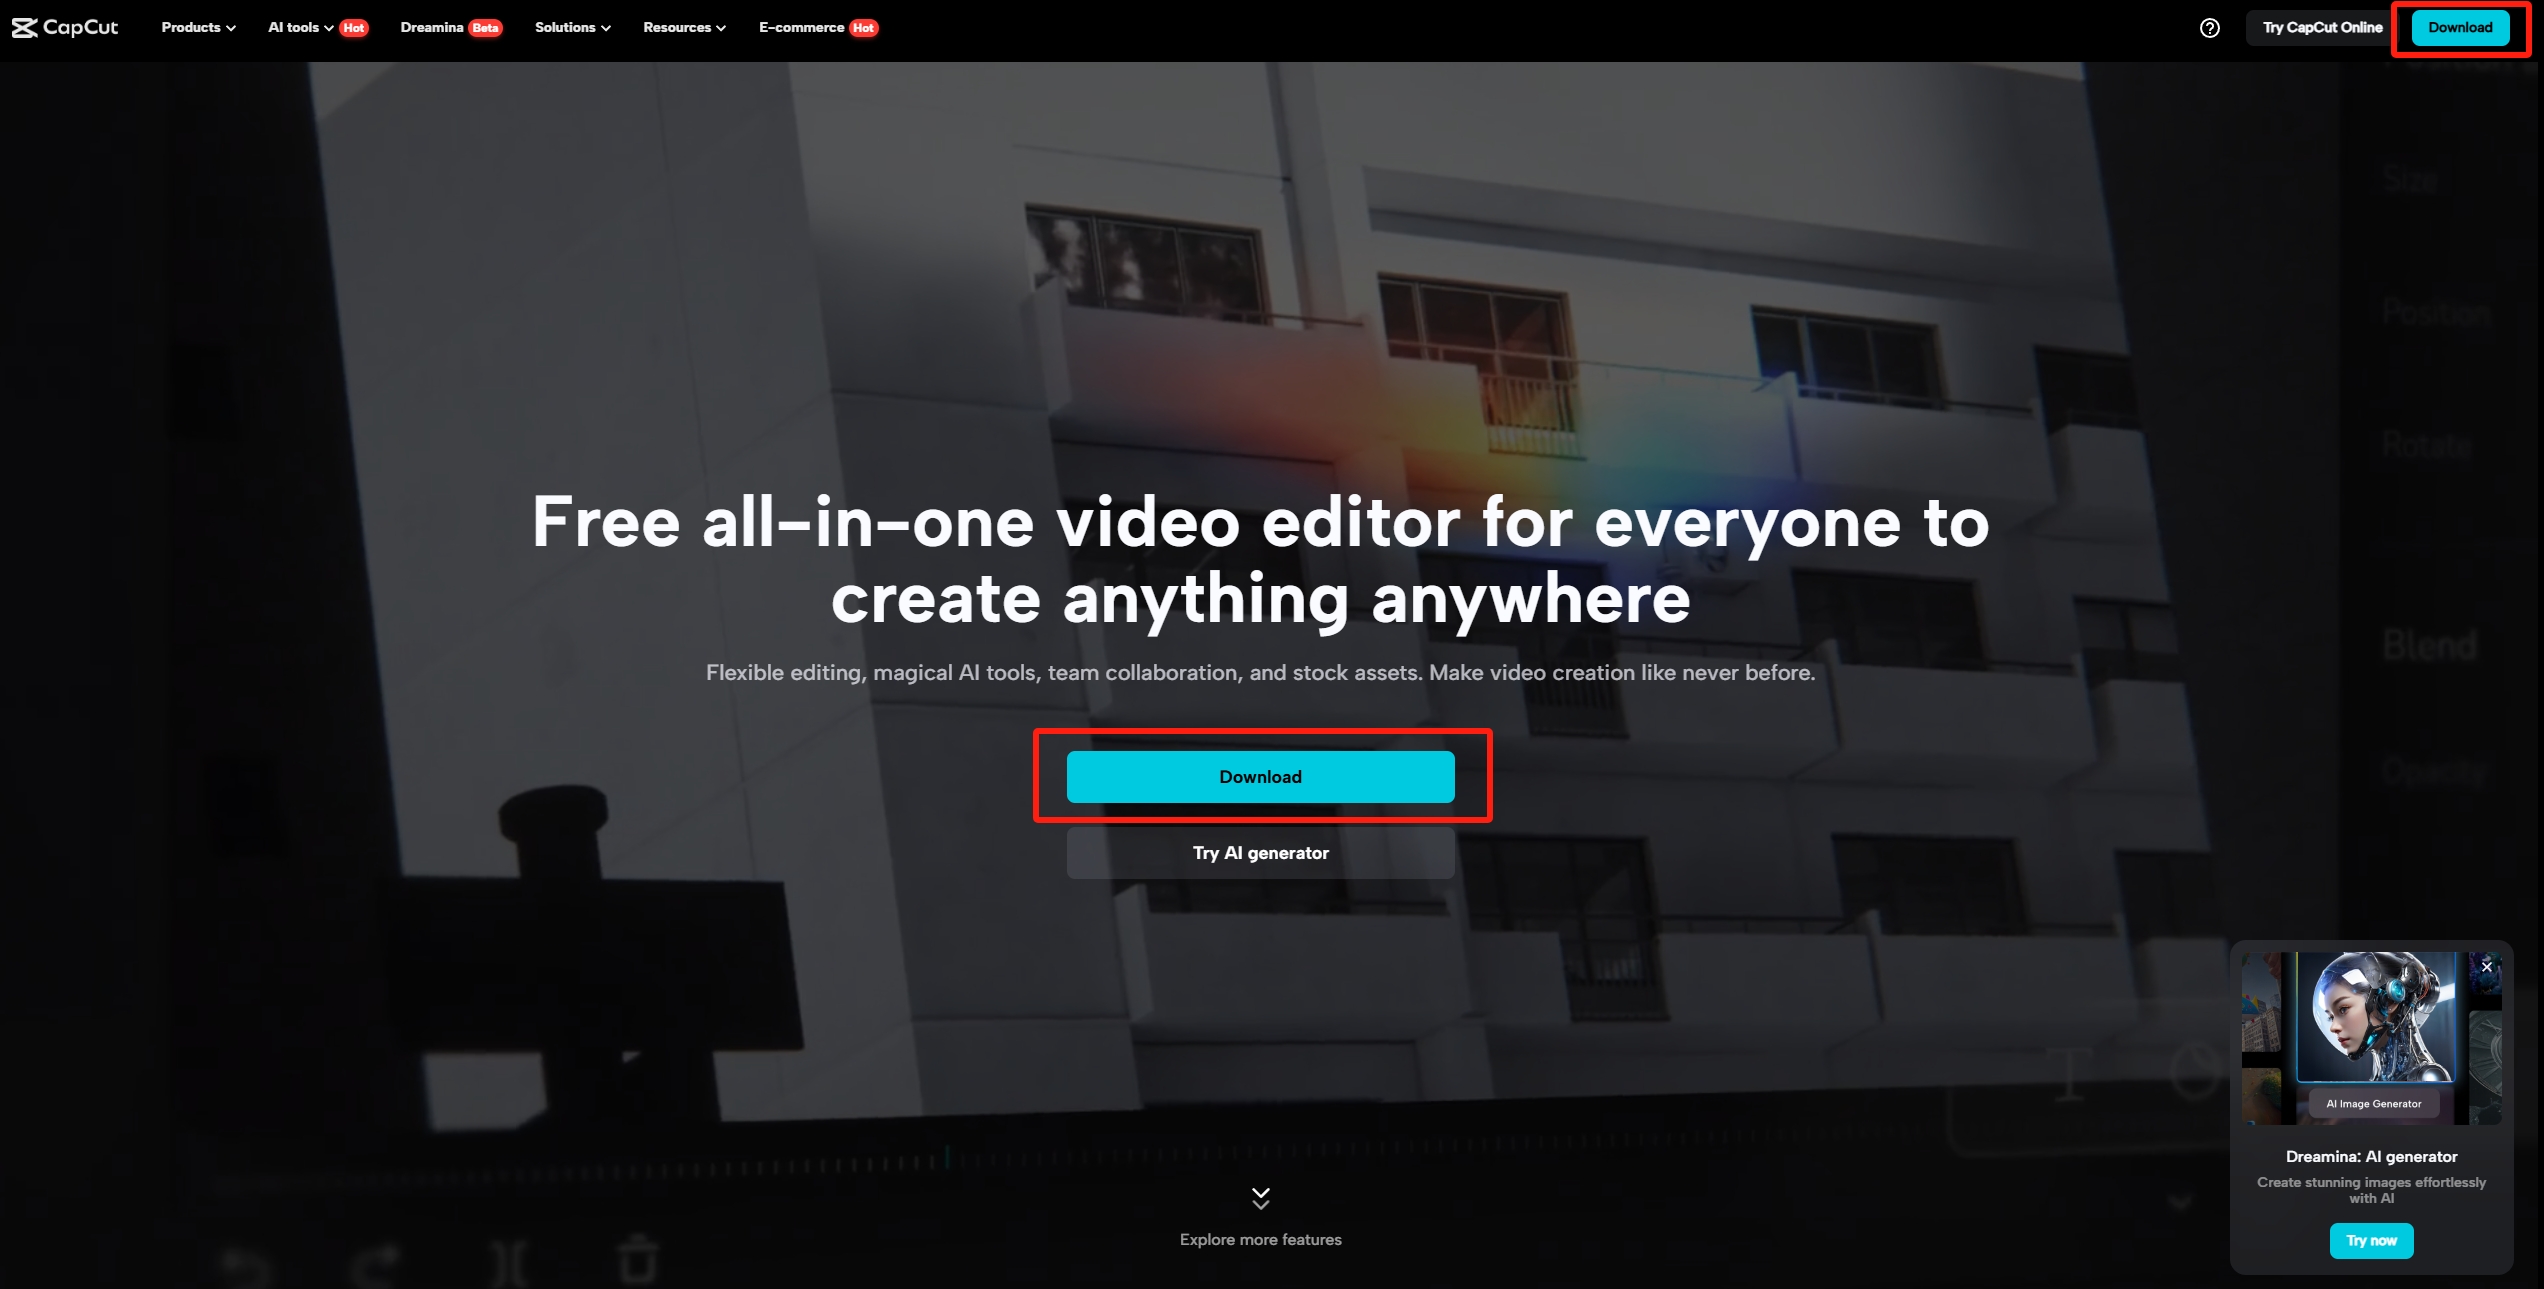Expand the Solutions dropdown menu
The image size is (2544, 1289).
(572, 27)
